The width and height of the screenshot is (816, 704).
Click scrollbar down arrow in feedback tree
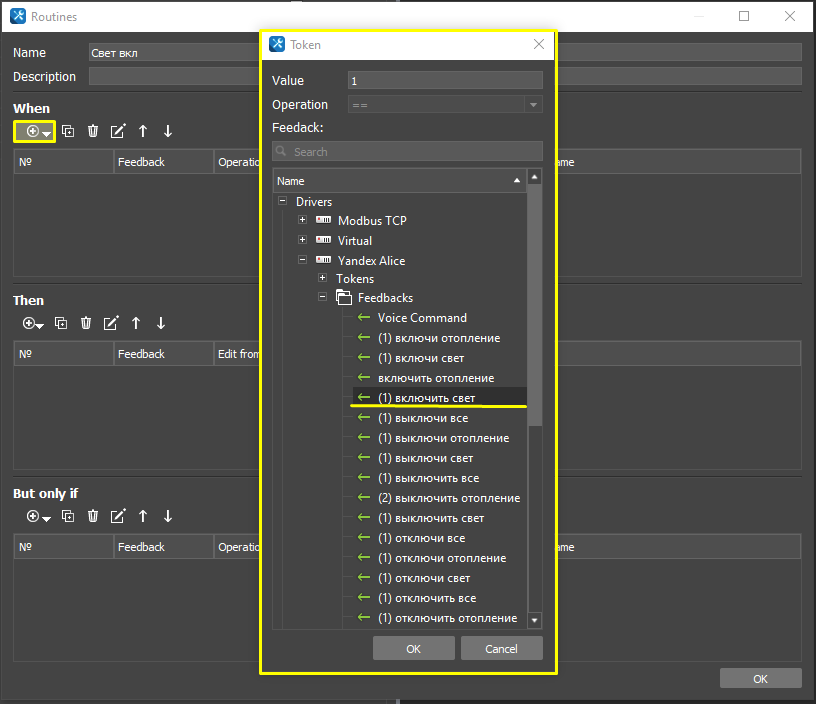click(x=534, y=620)
